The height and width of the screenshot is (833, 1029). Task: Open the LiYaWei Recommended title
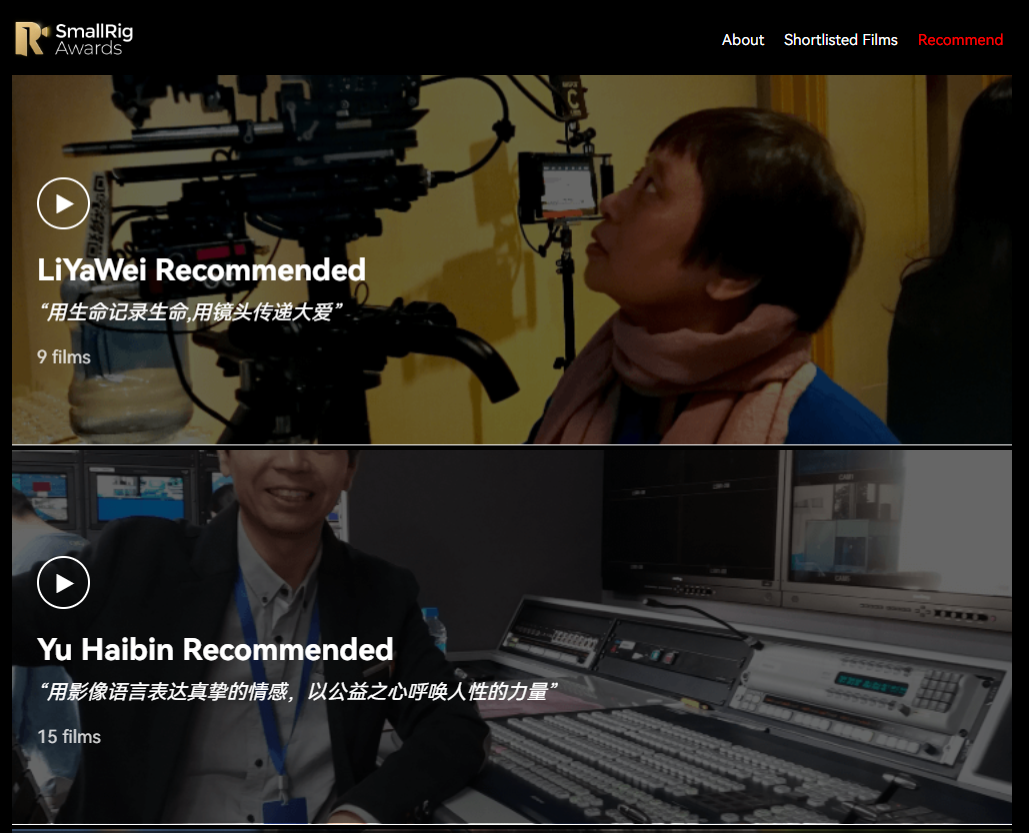coord(201,270)
